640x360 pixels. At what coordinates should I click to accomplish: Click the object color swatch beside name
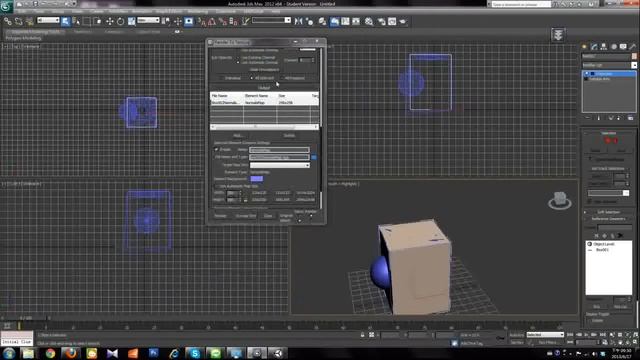click(x=634, y=56)
